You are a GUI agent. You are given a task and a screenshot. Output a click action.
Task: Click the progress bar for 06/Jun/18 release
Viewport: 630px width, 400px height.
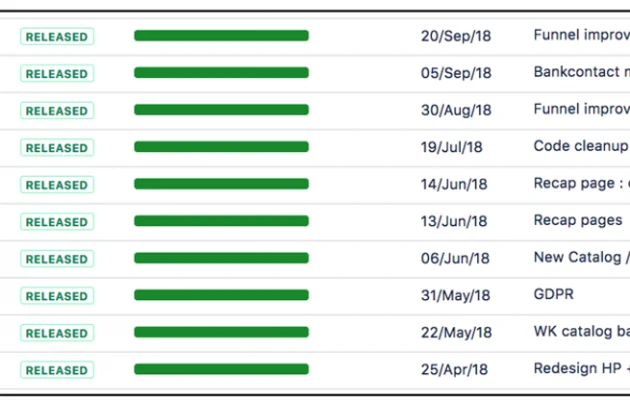point(221,258)
